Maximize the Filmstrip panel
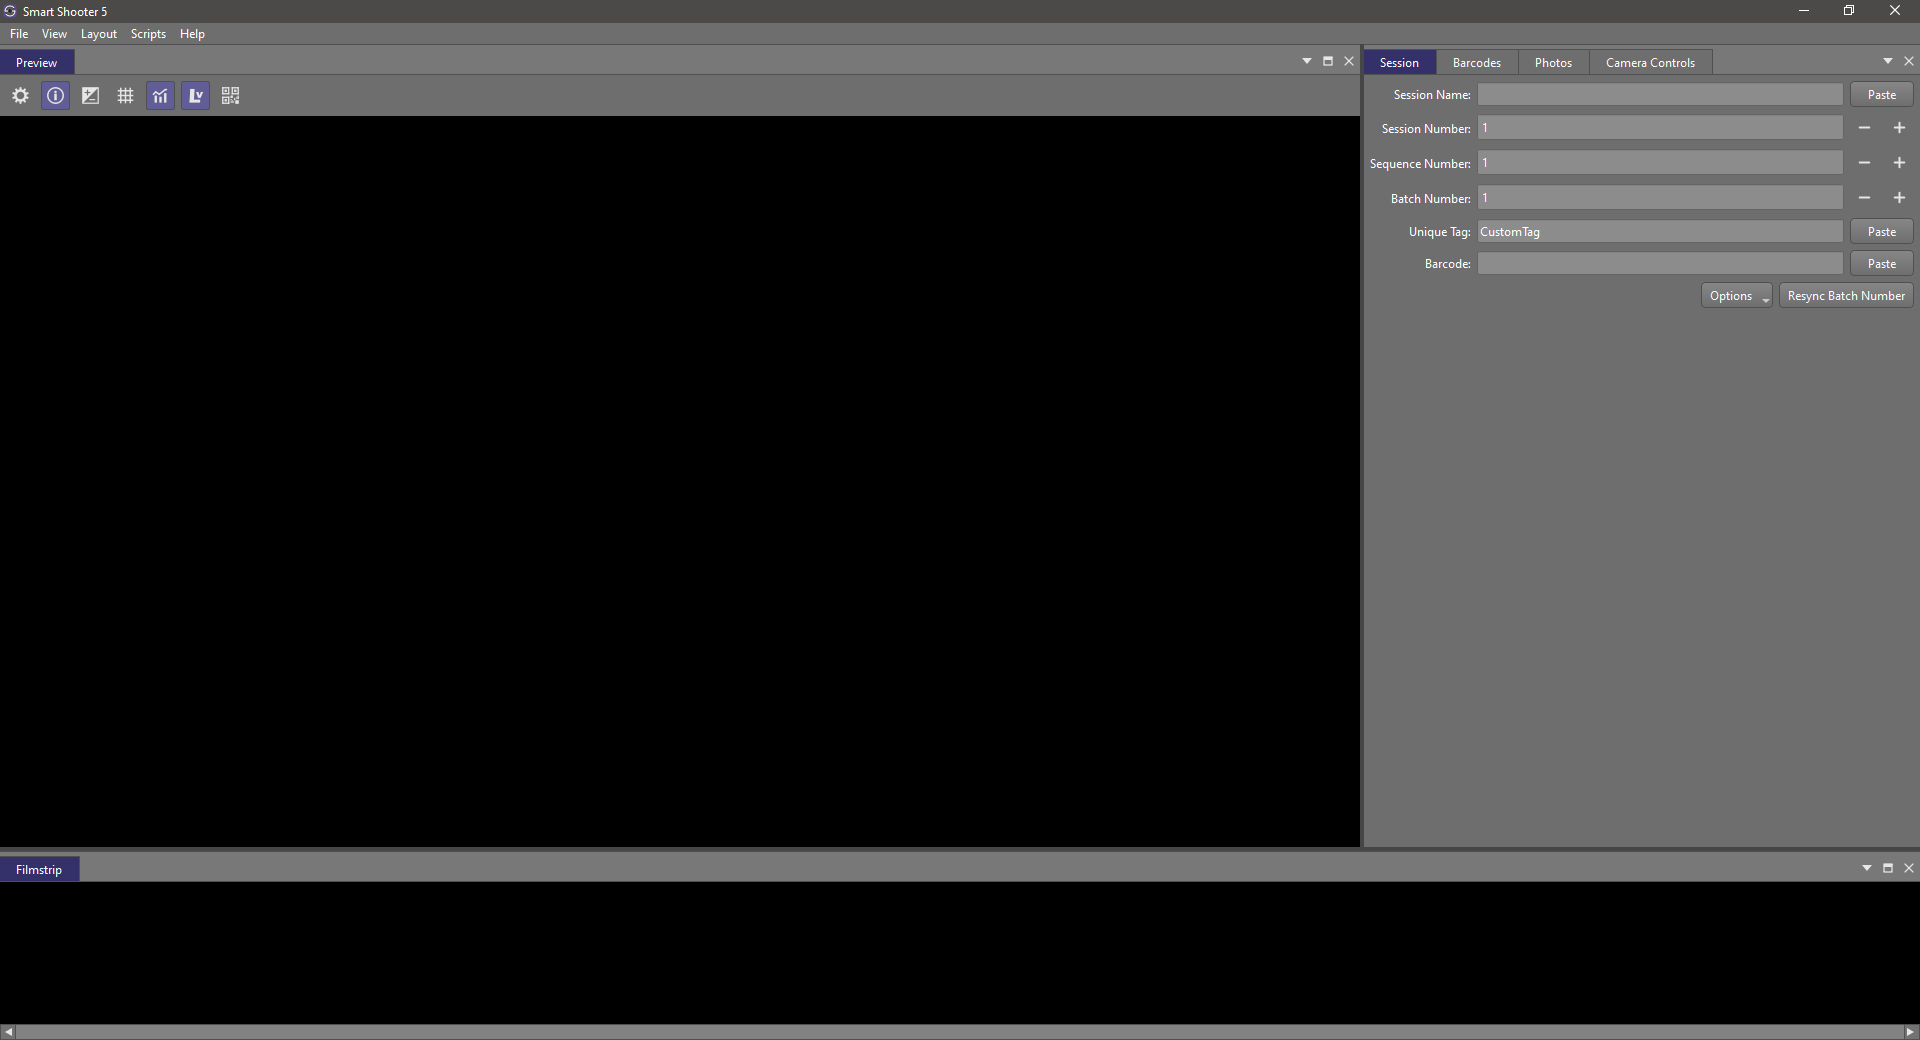Screen dimensions: 1920x1040 coord(1888,868)
